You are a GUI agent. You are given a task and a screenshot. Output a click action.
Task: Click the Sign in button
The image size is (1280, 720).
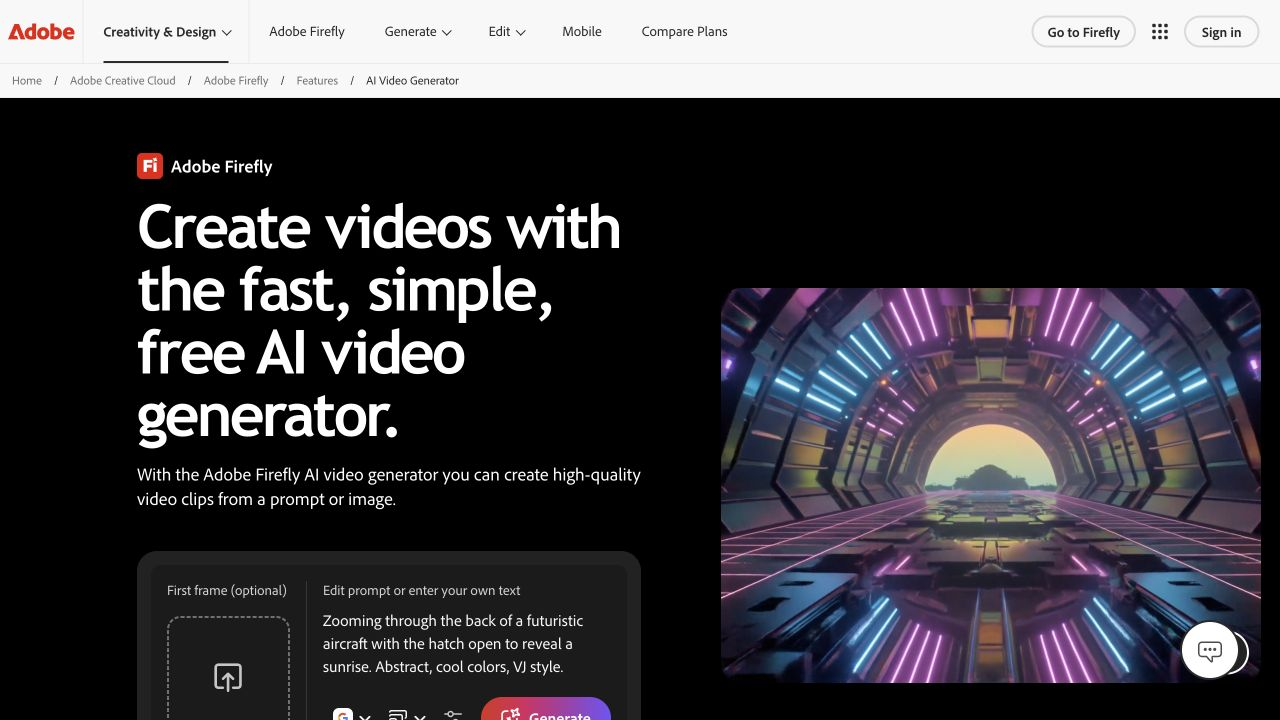click(1221, 32)
